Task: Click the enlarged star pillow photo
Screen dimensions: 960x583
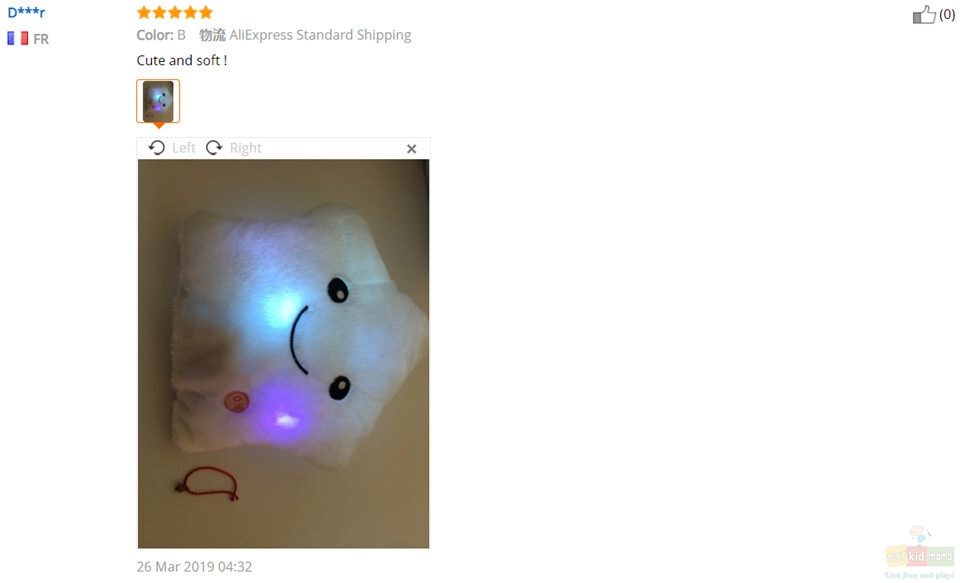Action: click(x=283, y=353)
